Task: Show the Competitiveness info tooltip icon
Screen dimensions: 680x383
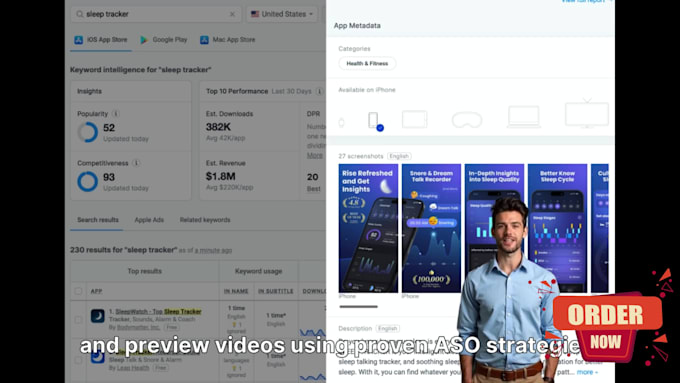Action: (x=136, y=163)
